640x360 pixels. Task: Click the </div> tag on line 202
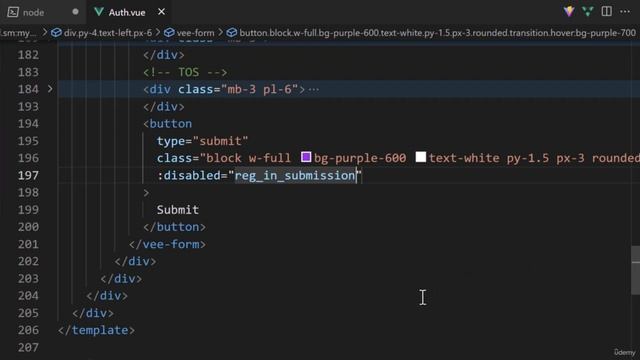coord(135,261)
